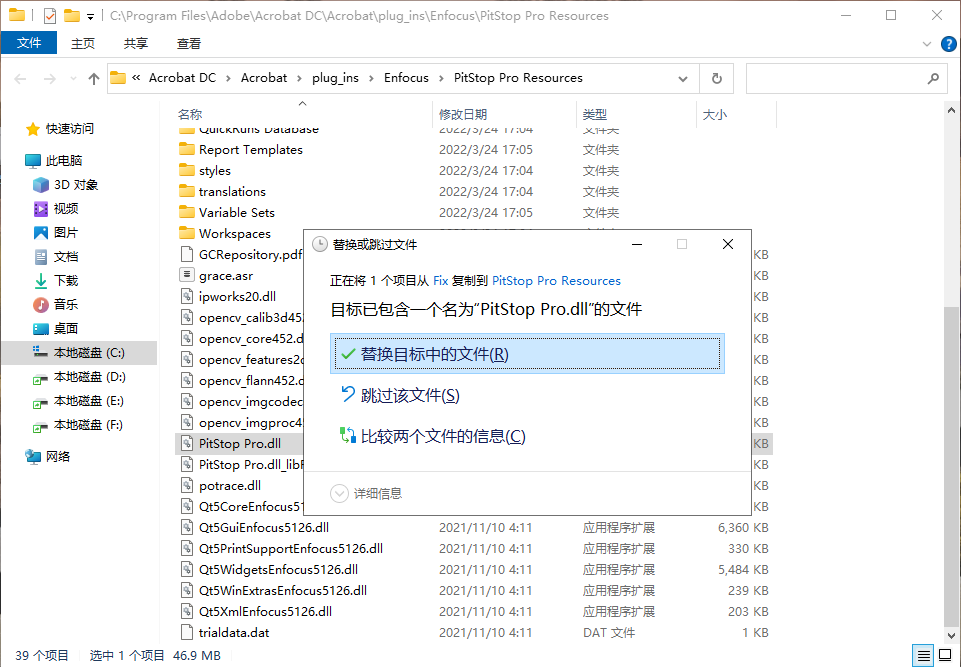Open dropdown arrow after Enfocus breadcrumb
The image size is (961, 667).
441,78
